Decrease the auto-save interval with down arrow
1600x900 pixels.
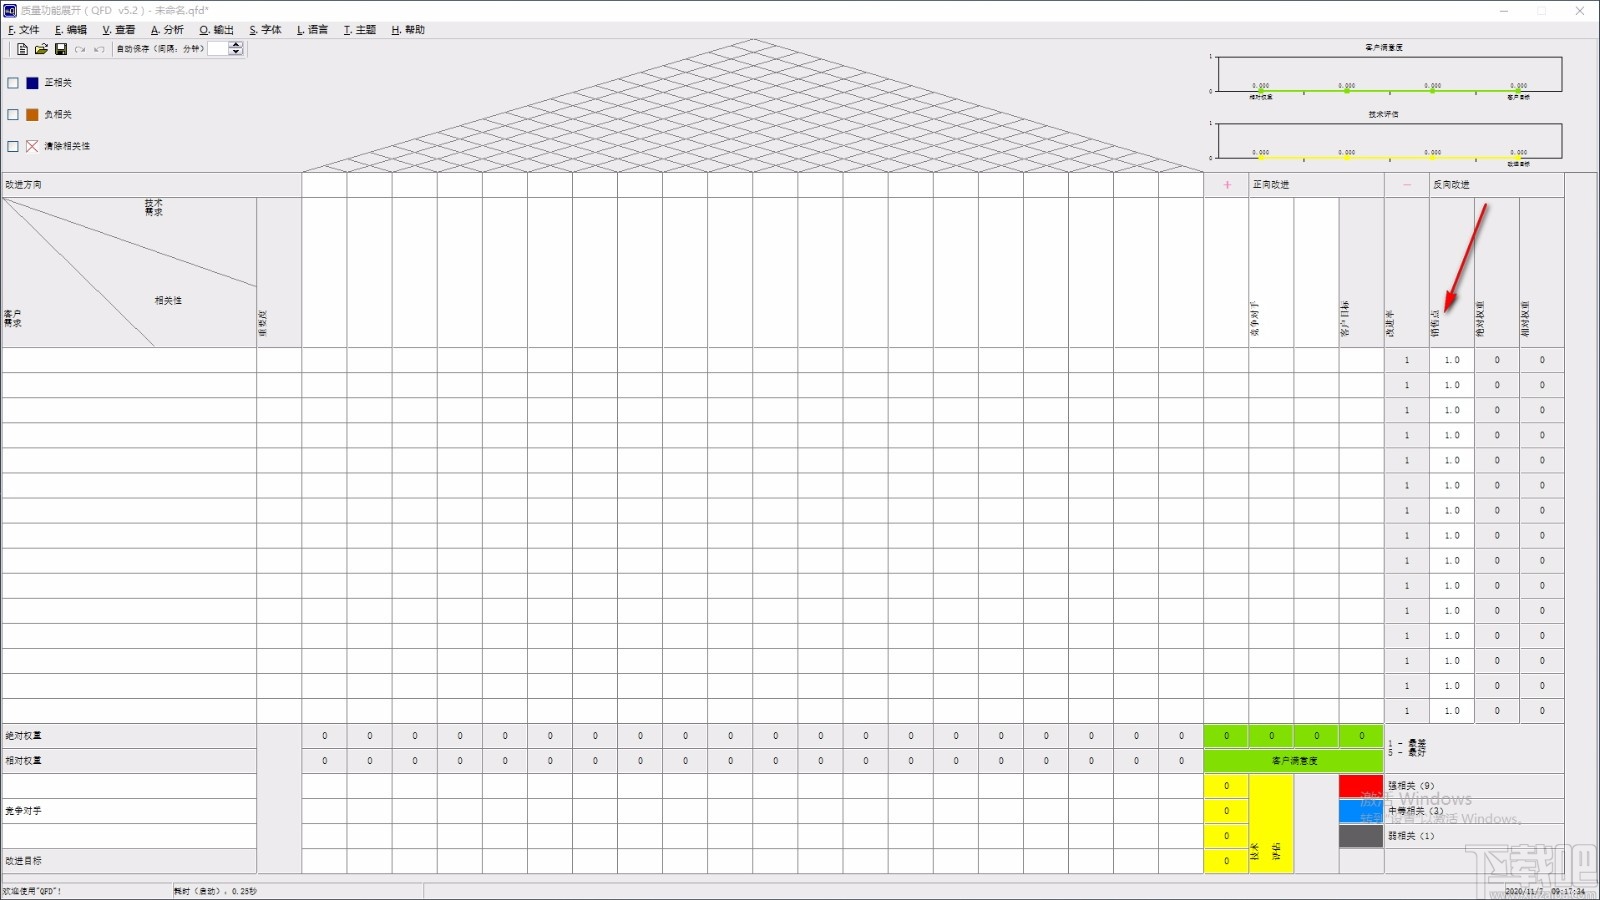[x=236, y=52]
